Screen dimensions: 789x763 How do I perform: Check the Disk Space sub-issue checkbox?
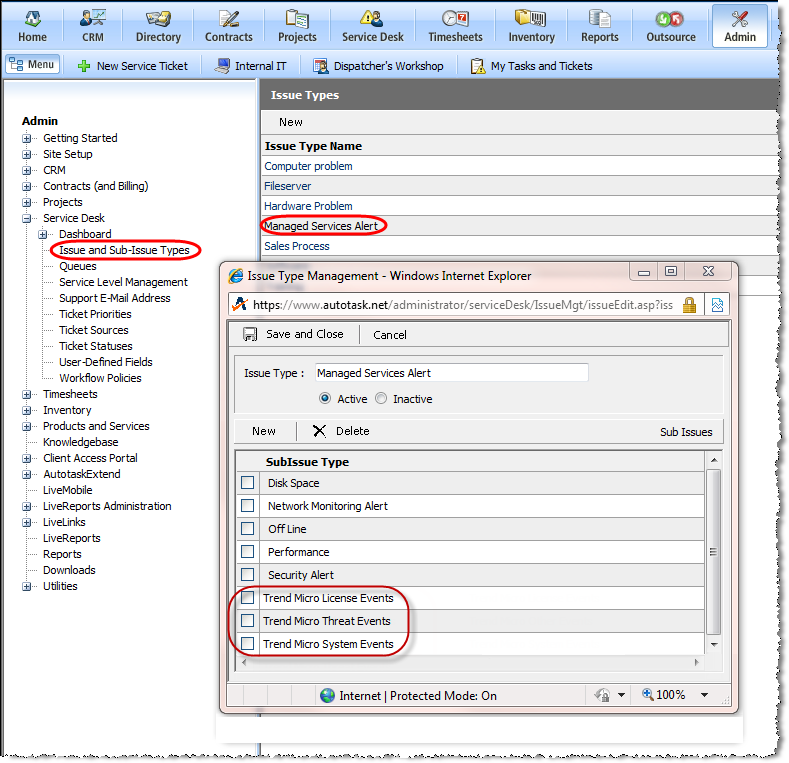pyautogui.click(x=247, y=483)
